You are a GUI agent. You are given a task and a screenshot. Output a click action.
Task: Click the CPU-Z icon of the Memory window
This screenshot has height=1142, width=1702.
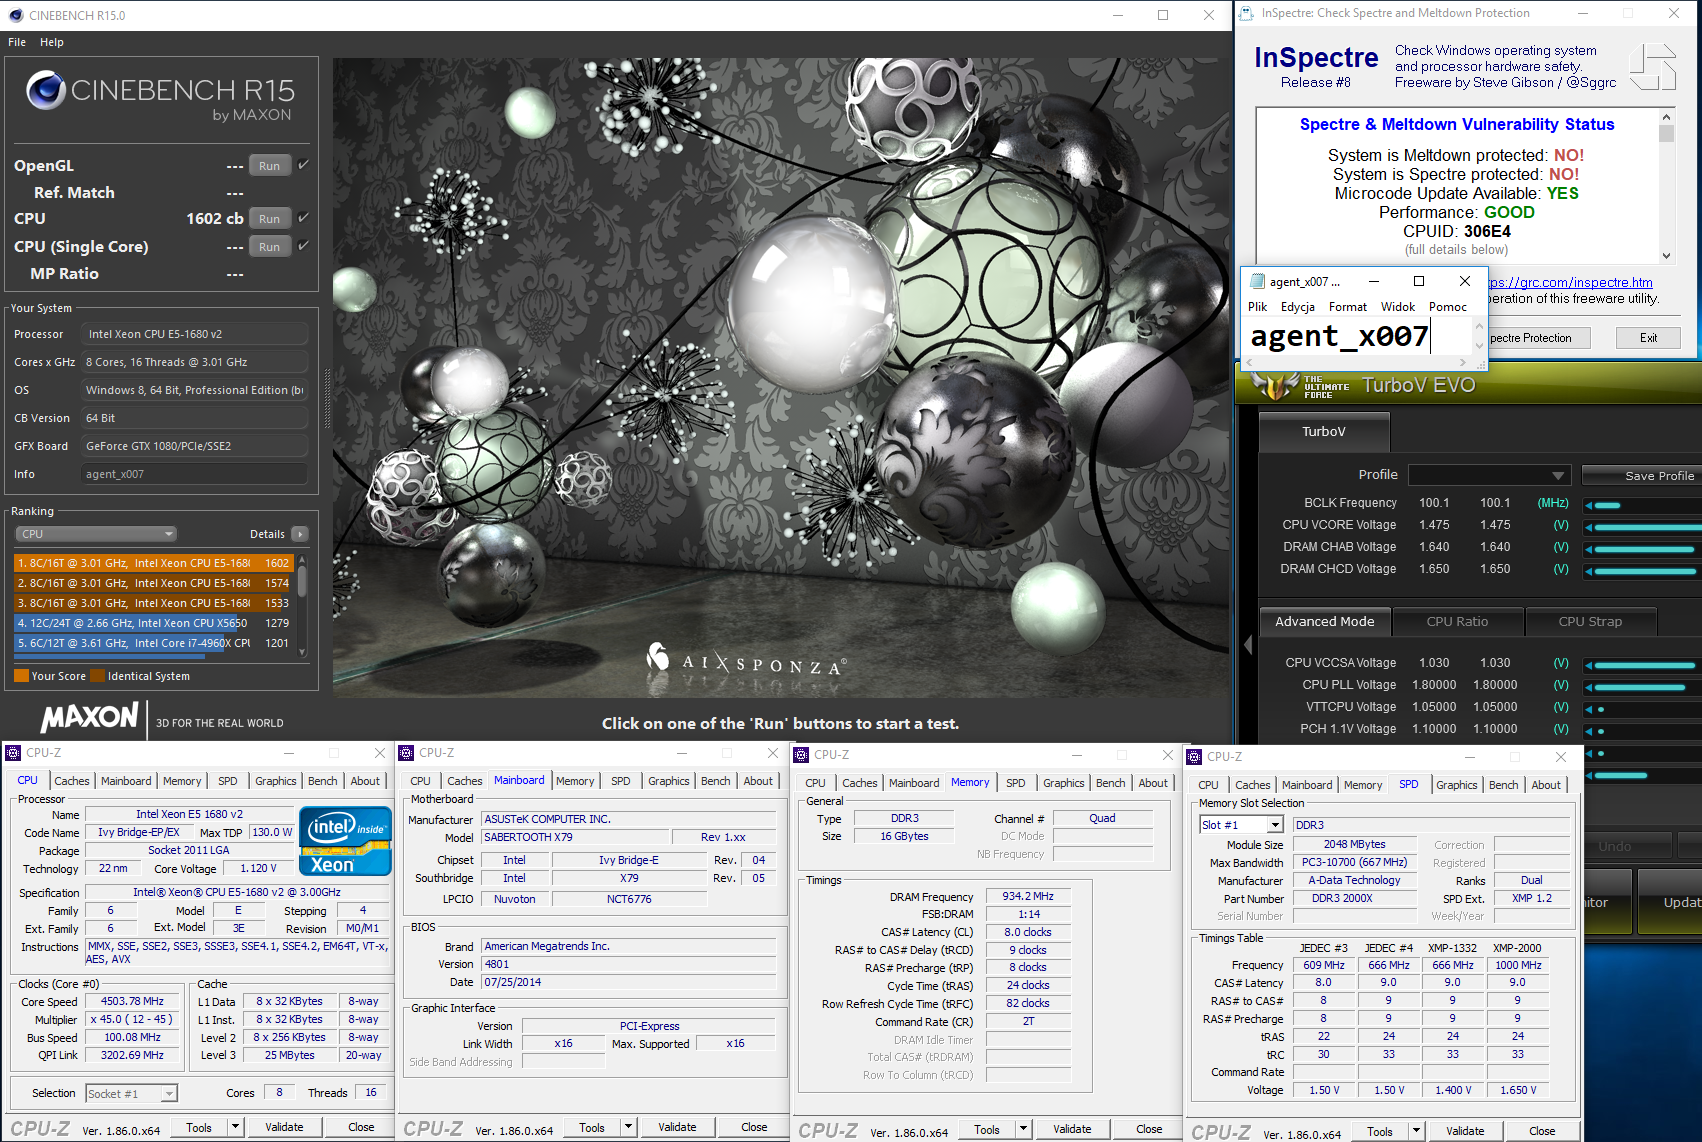(x=801, y=755)
